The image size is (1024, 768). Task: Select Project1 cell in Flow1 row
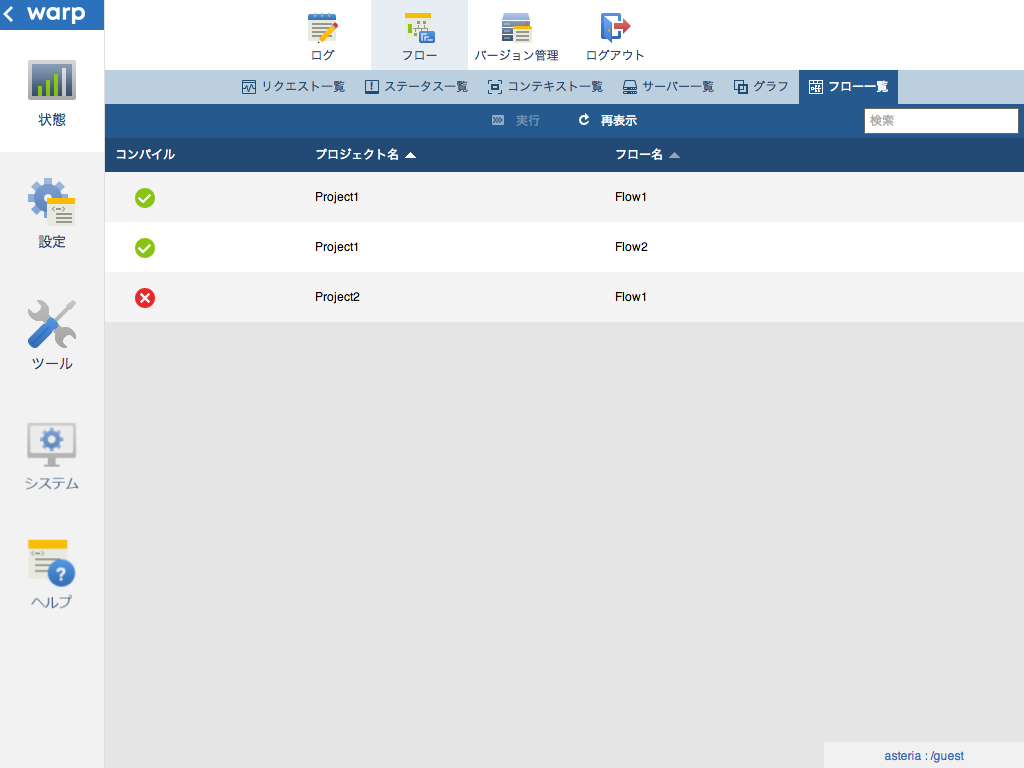336,197
